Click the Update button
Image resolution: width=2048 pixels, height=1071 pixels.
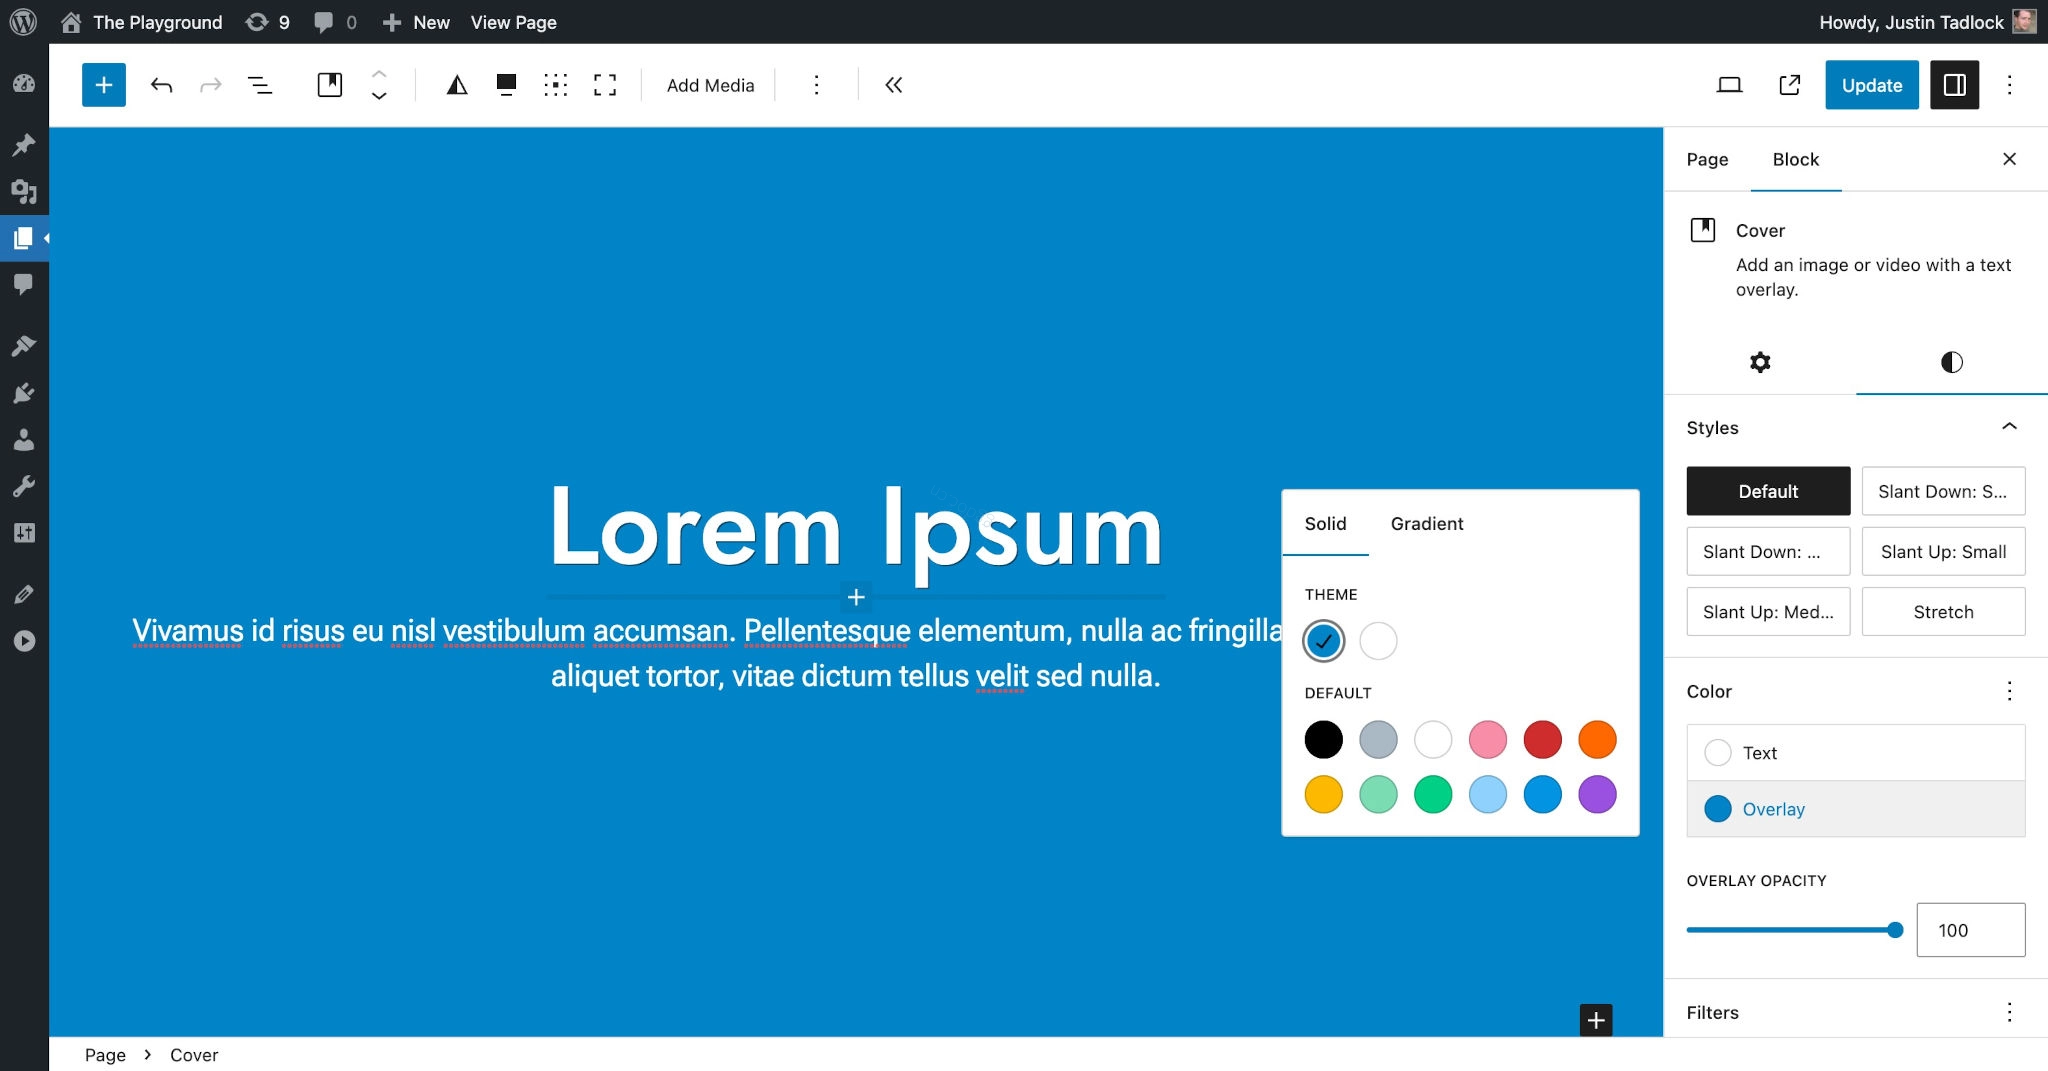tap(1871, 85)
